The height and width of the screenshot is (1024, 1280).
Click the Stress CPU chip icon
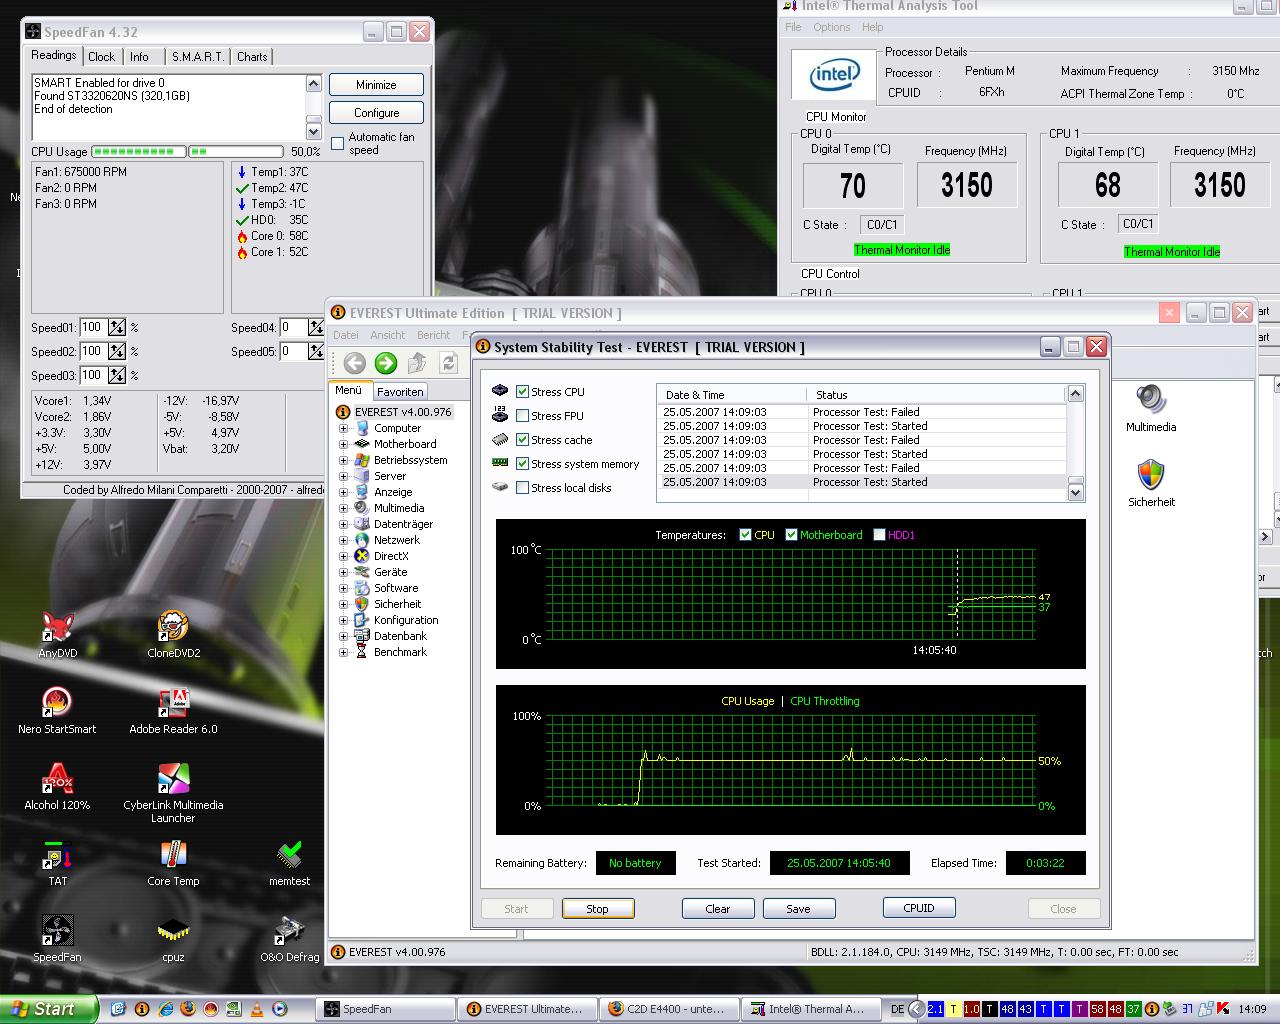[x=500, y=391]
